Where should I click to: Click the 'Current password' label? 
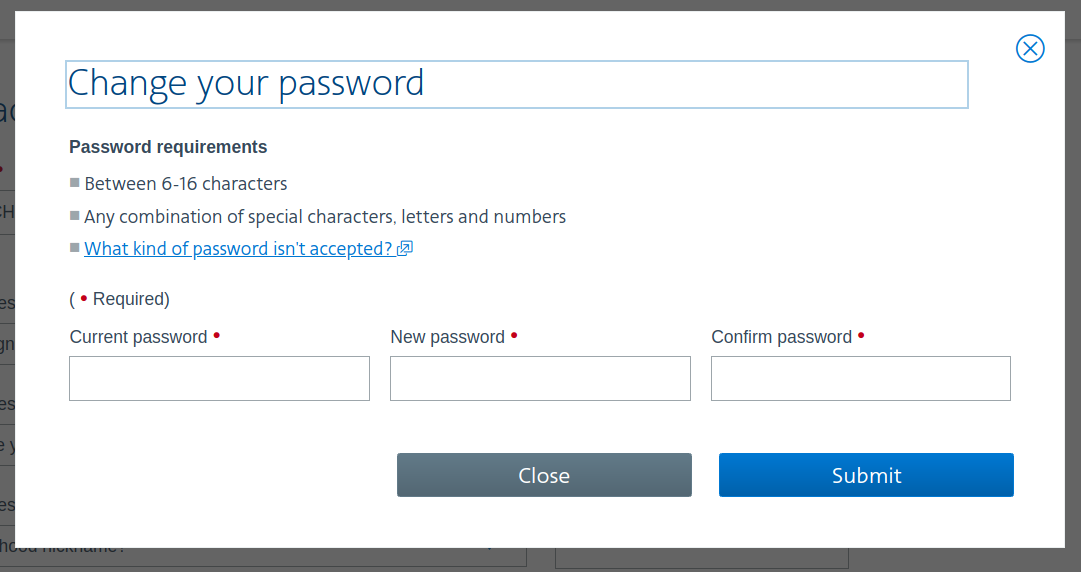(x=138, y=337)
